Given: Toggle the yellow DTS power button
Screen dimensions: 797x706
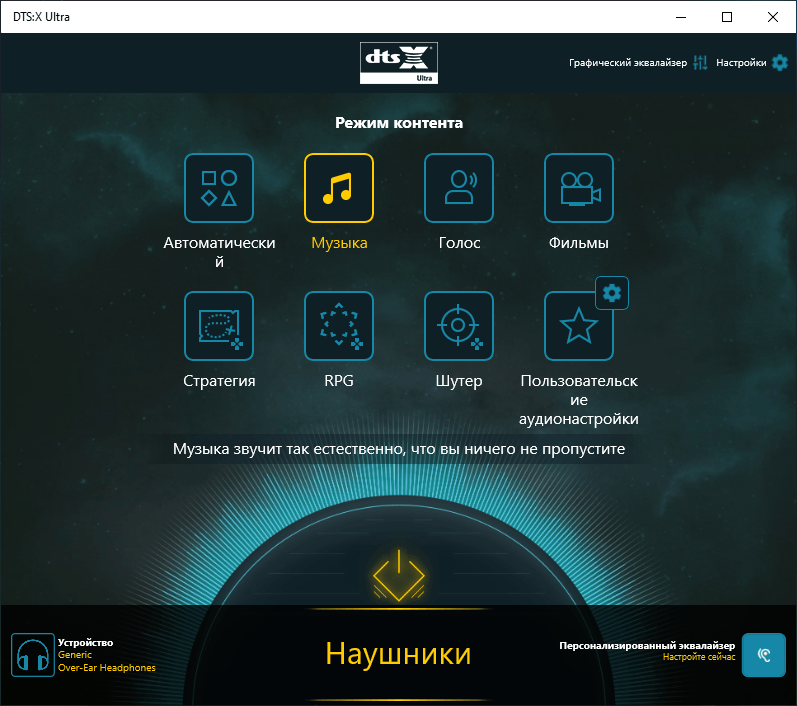Looking at the screenshot, I should click(399, 576).
